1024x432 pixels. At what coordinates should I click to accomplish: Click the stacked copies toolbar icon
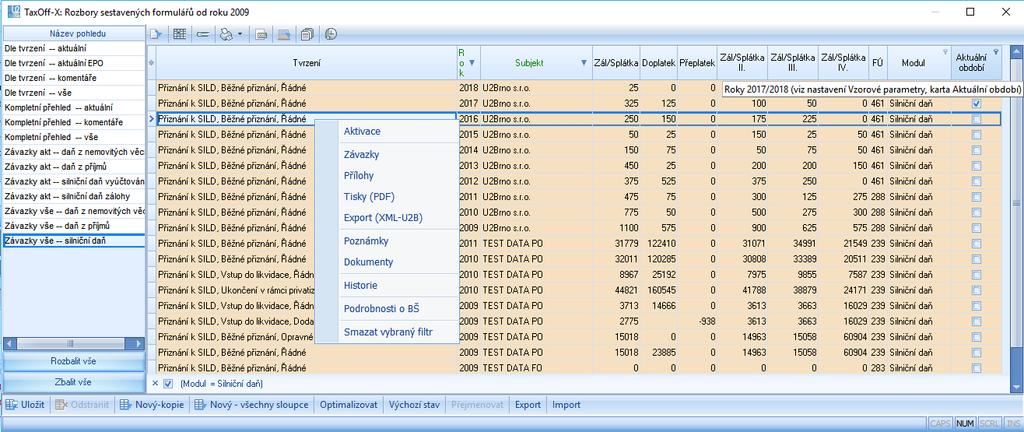point(308,35)
